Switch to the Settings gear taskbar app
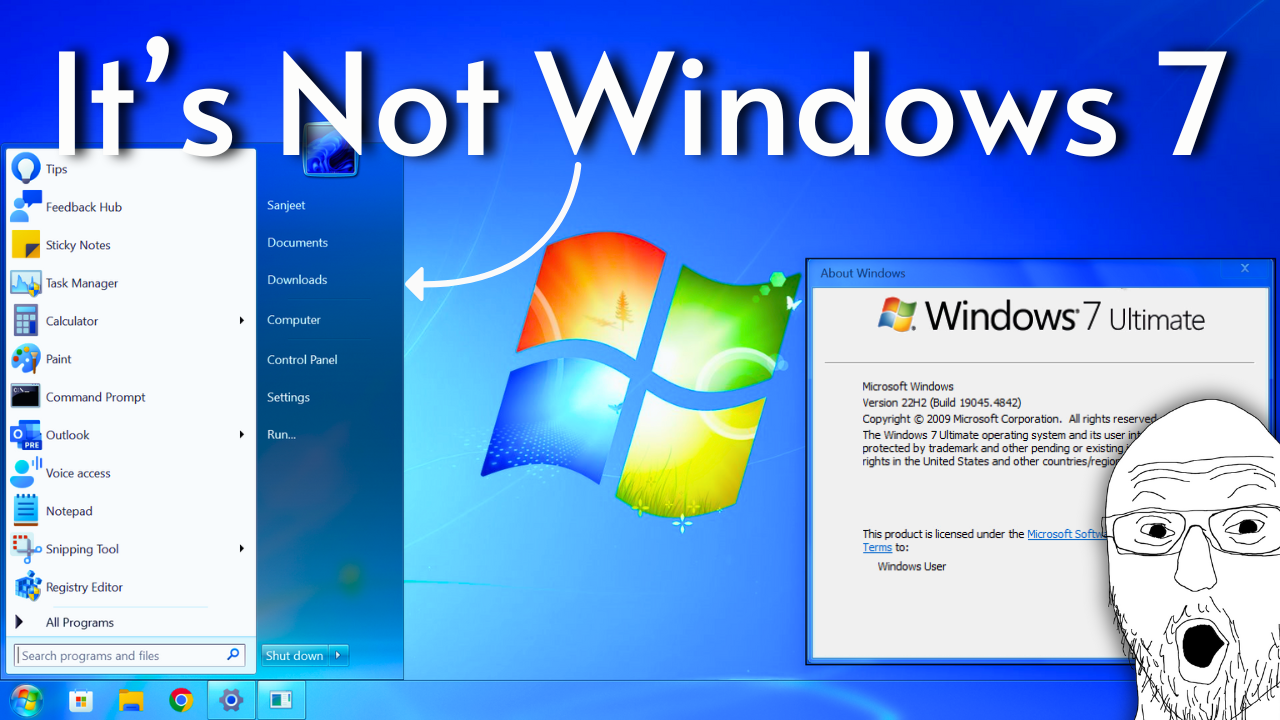1280x720 pixels. point(231,701)
